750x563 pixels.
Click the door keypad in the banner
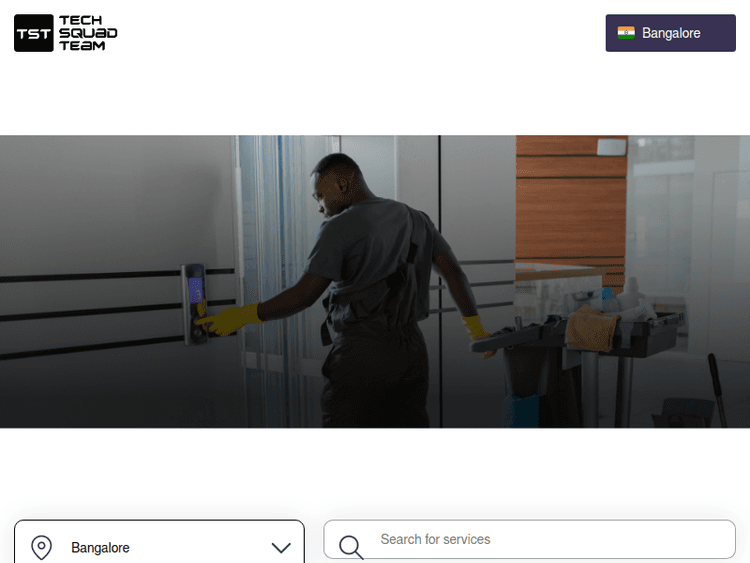point(194,304)
